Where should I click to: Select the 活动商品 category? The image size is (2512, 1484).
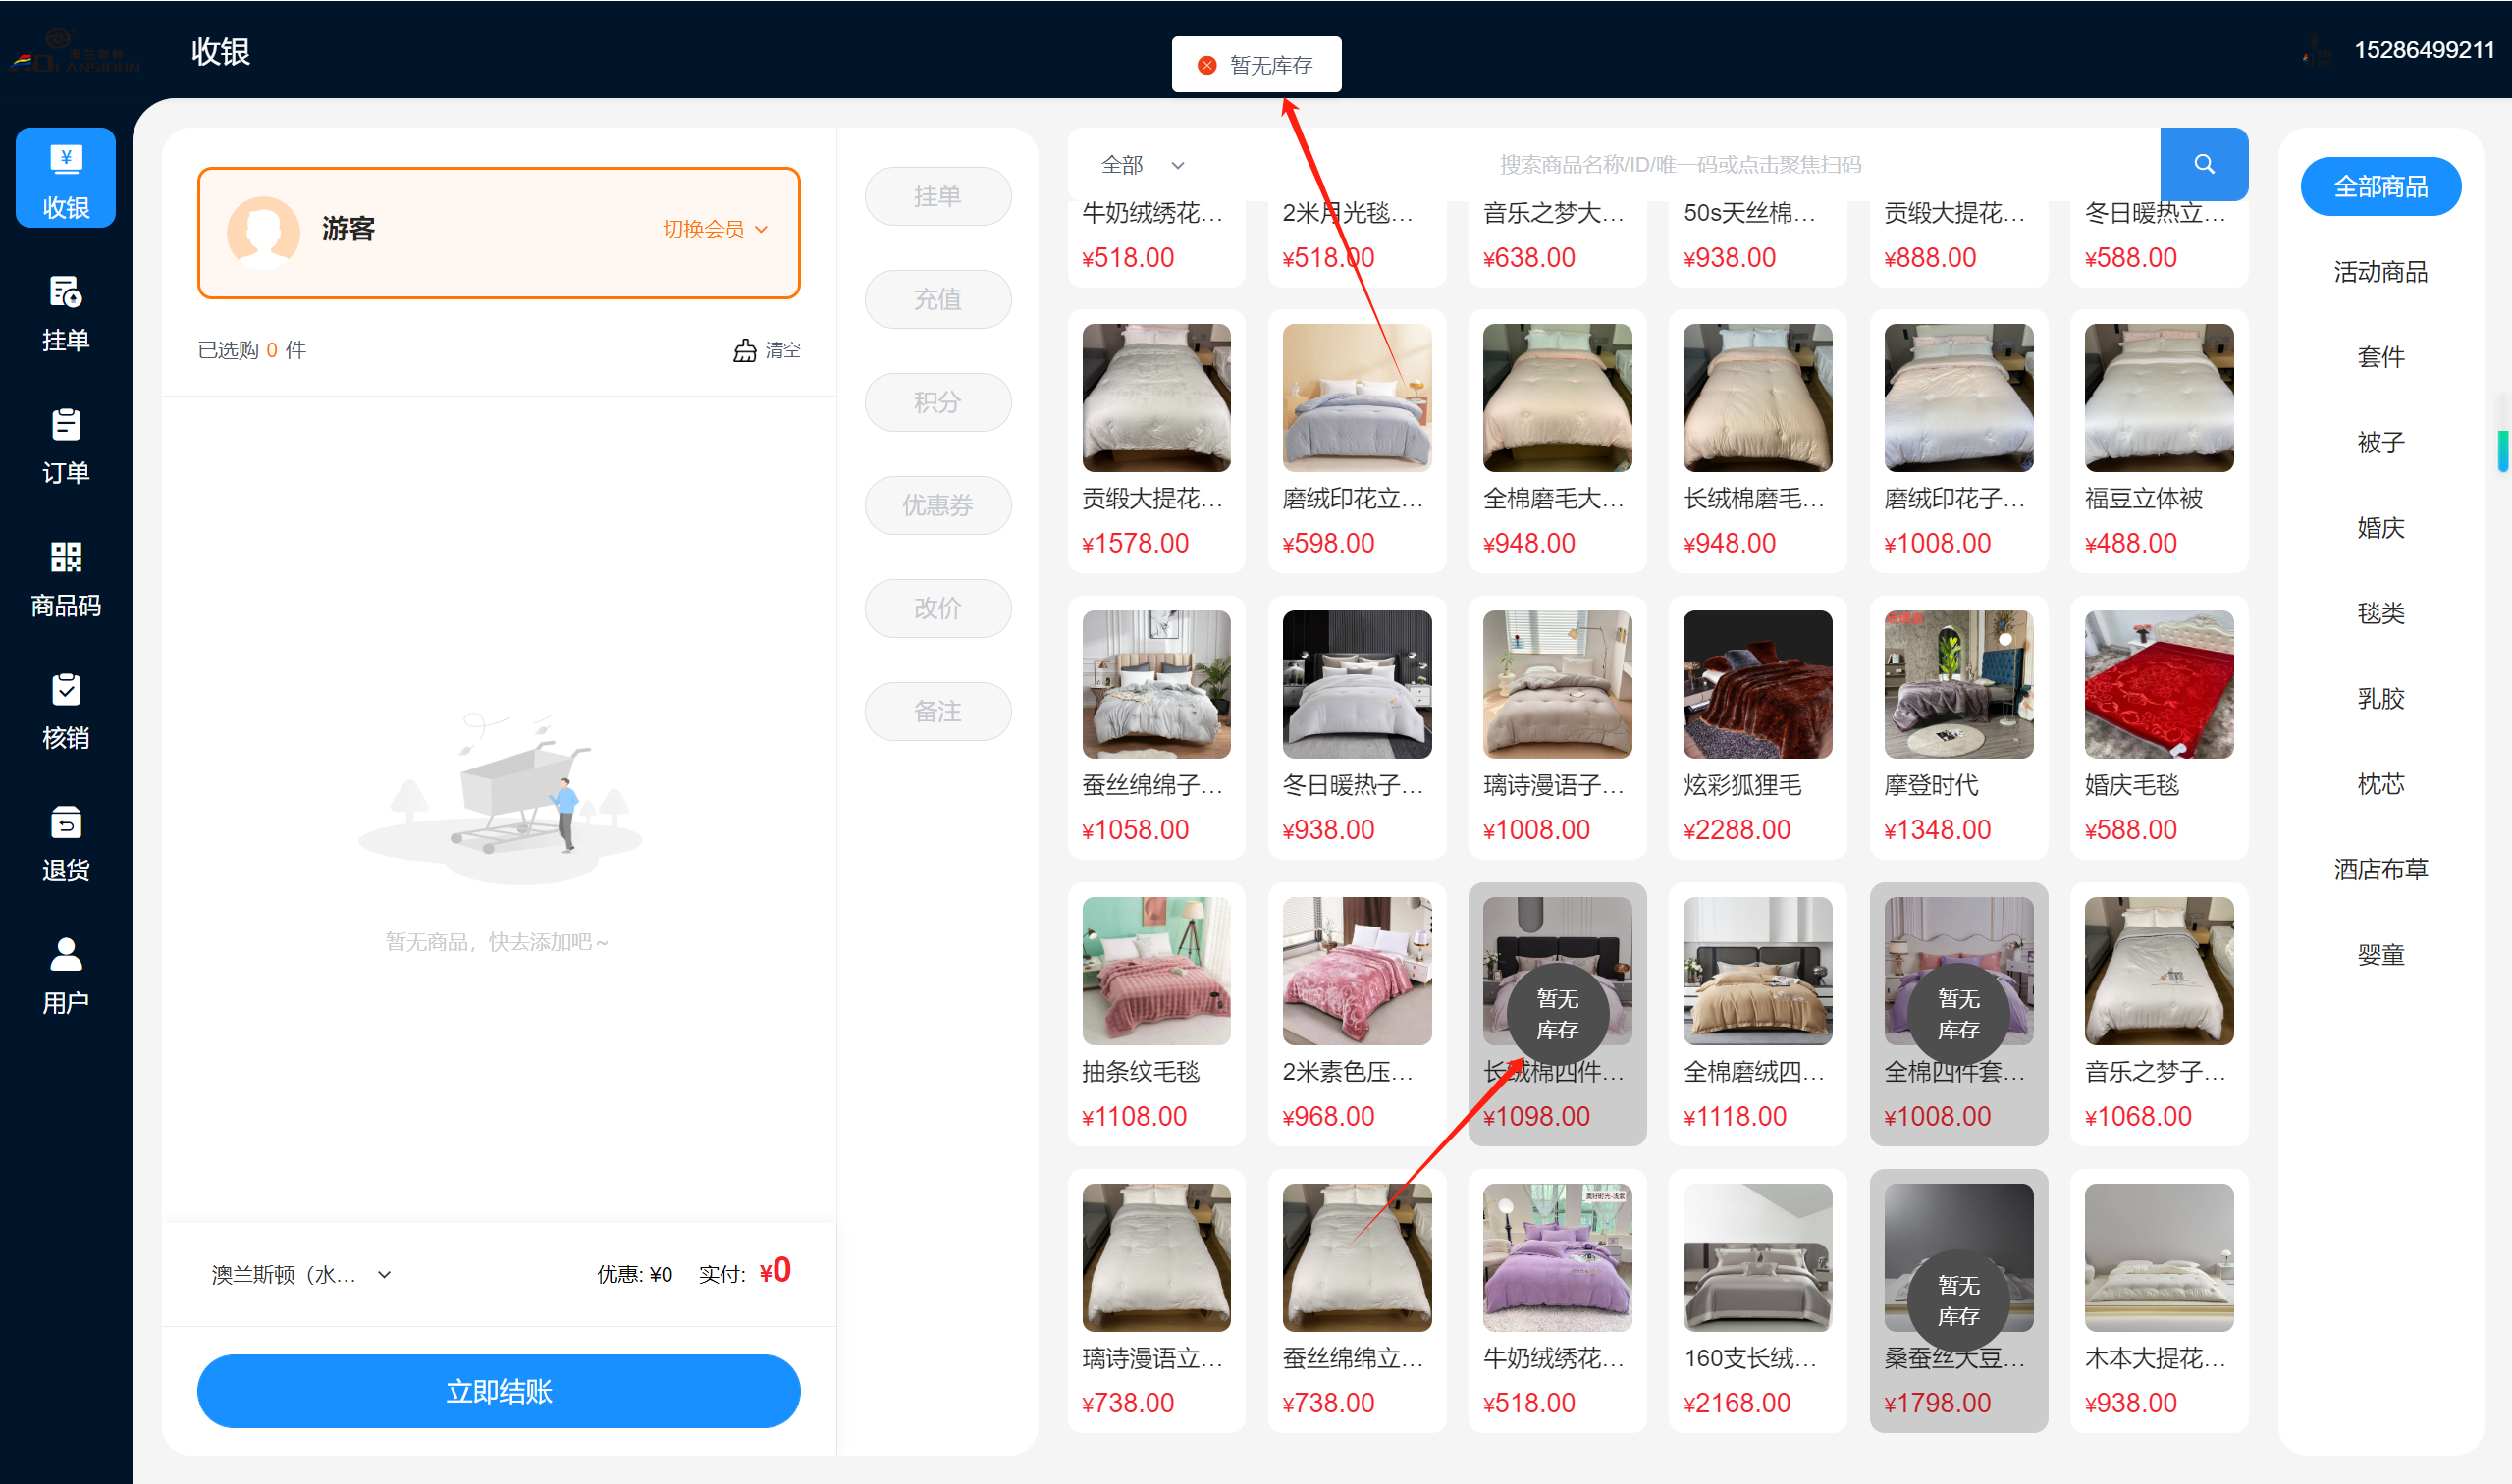(2380, 272)
